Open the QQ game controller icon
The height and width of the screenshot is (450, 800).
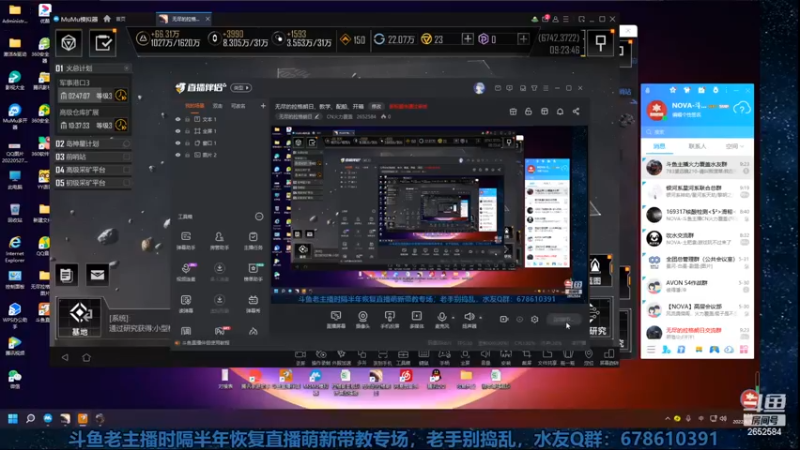click(714, 349)
